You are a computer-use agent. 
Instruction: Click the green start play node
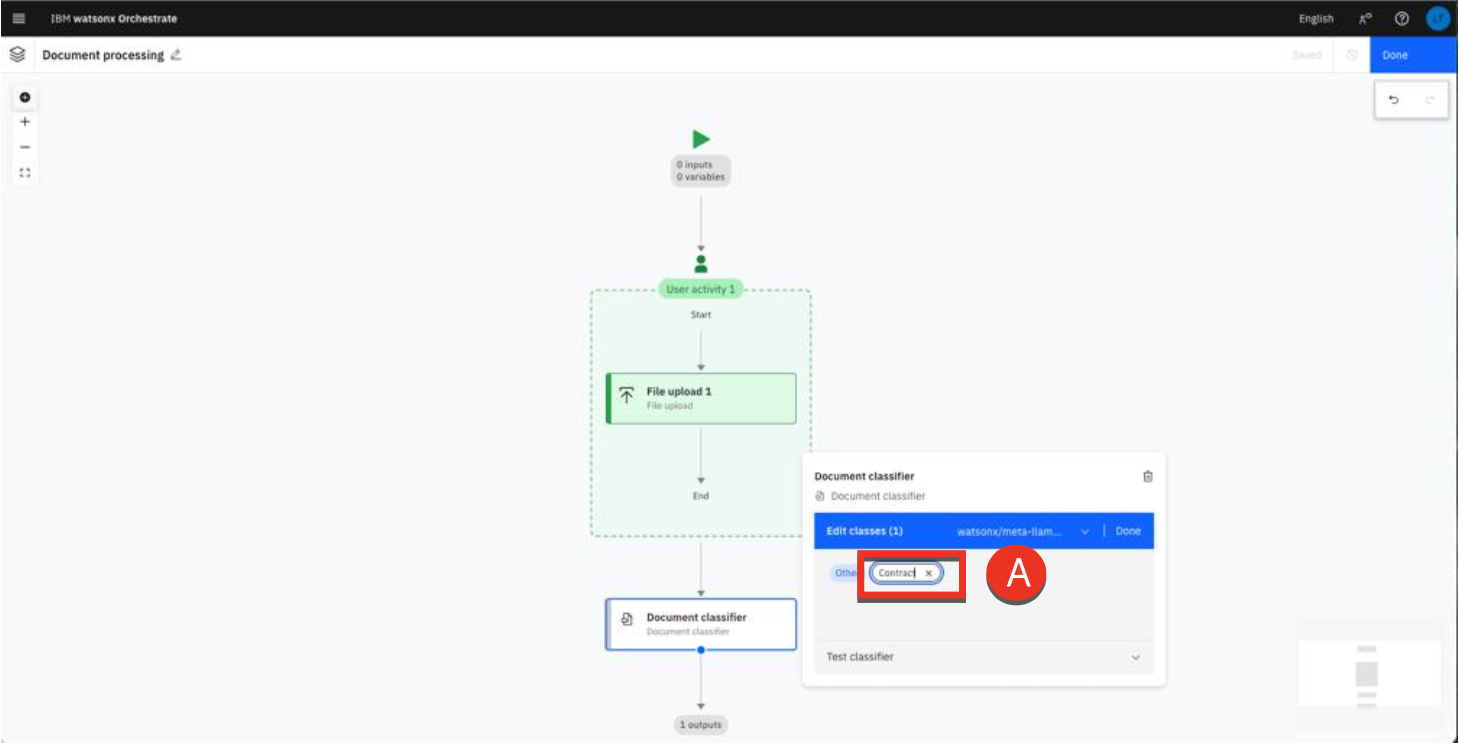pos(701,139)
